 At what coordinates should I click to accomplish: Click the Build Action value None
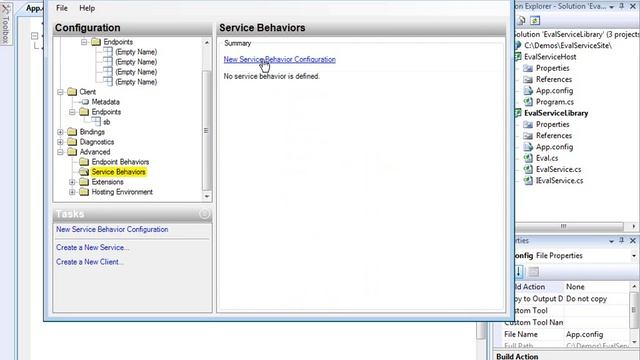pos(575,287)
